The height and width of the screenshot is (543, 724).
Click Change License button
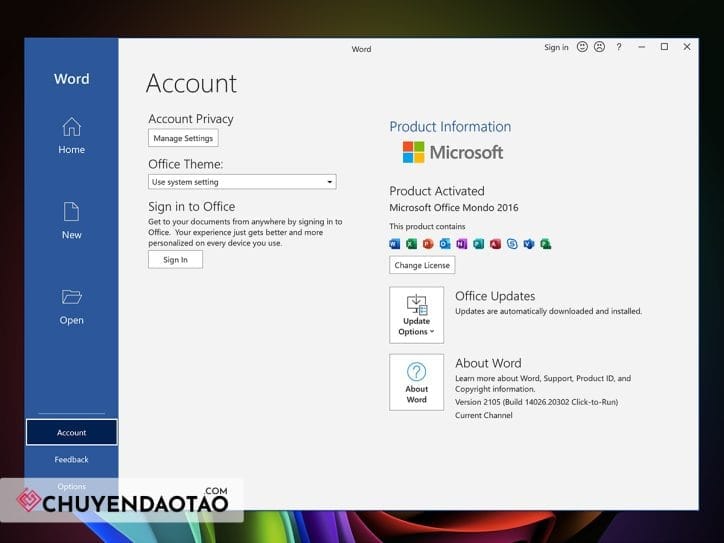[422, 265]
